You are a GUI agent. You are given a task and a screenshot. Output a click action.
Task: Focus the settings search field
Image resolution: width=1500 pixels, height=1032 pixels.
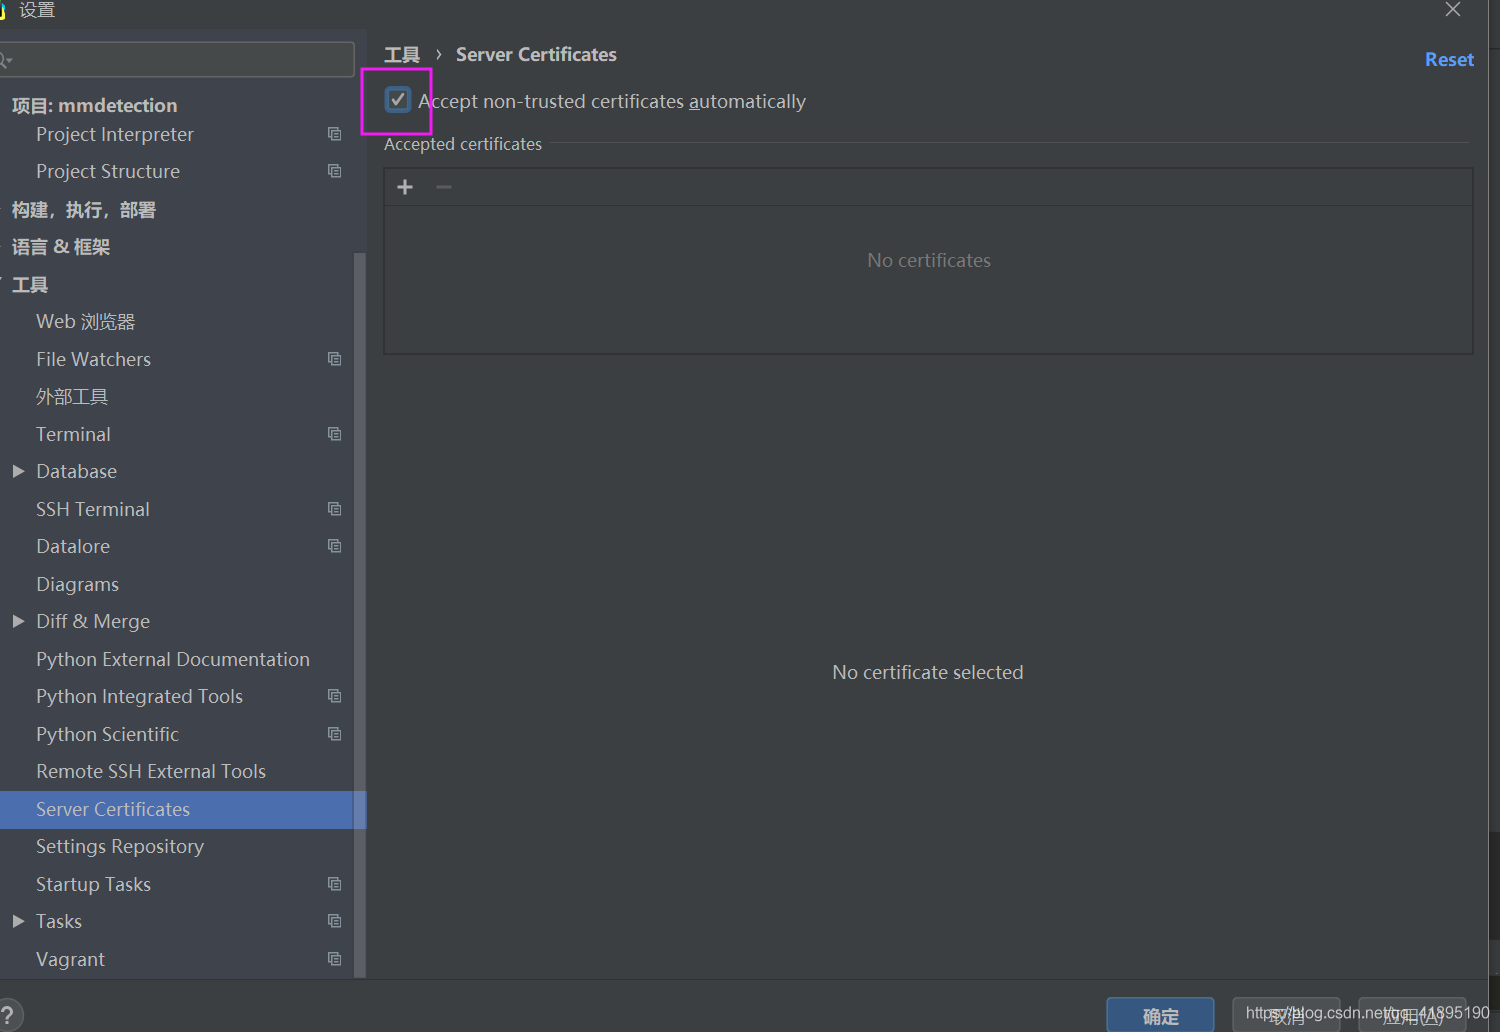point(177,60)
